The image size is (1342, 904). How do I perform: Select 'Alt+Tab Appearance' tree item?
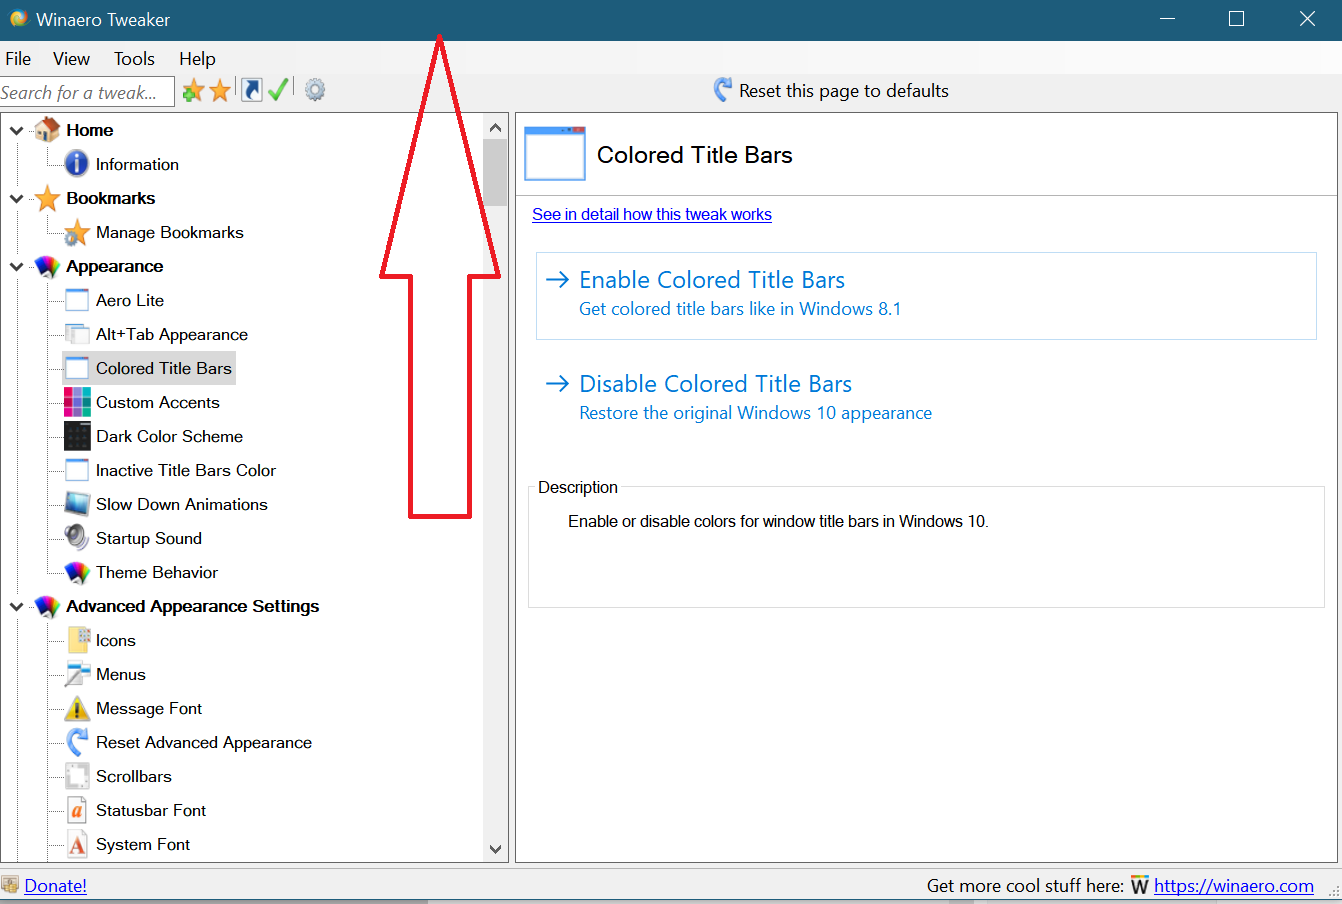click(x=172, y=334)
